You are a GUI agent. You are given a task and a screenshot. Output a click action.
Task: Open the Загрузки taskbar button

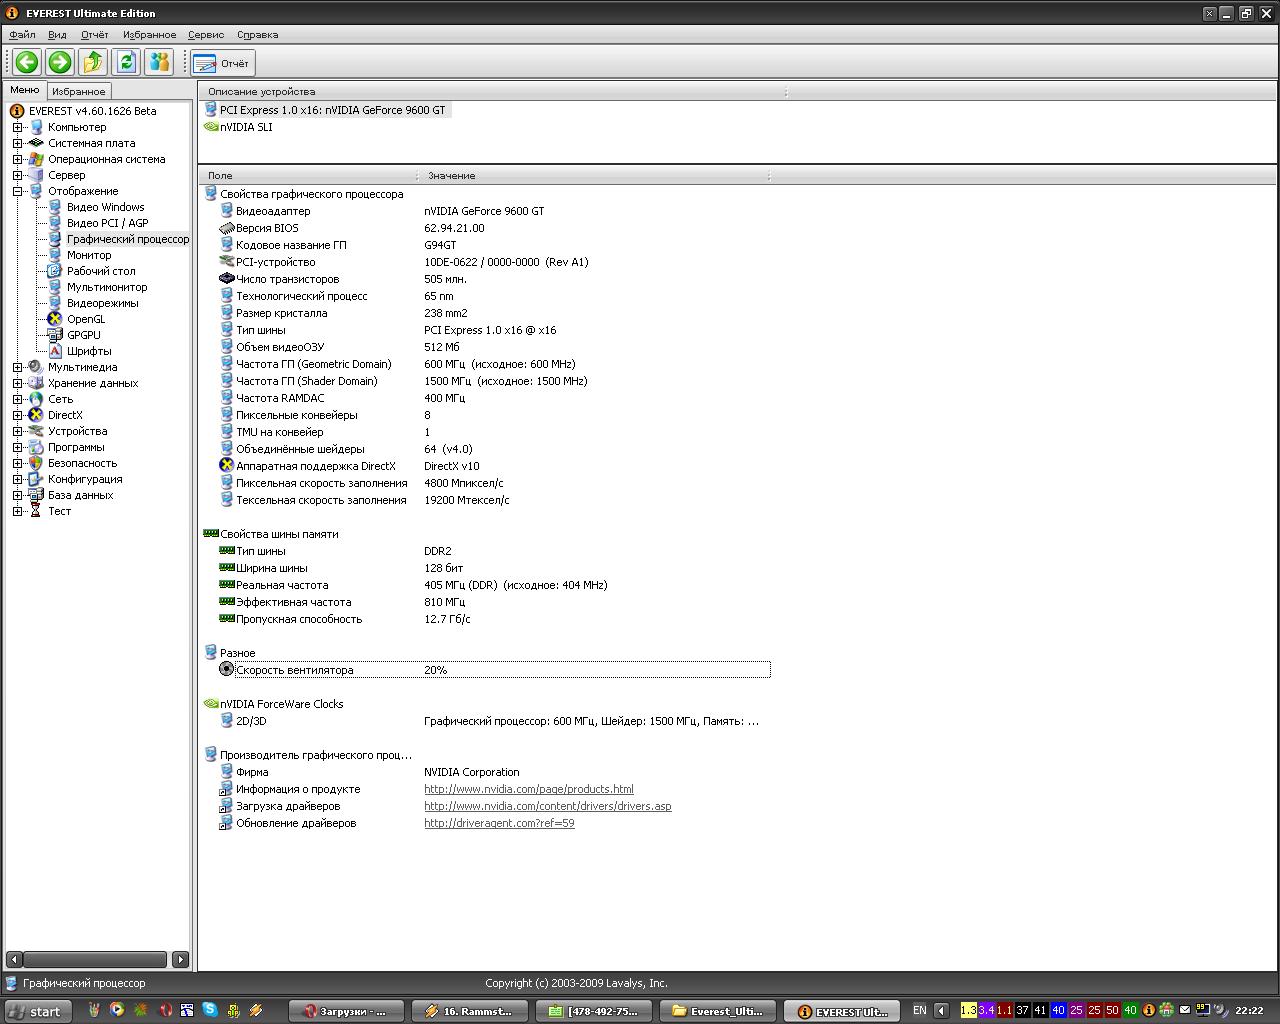pyautogui.click(x=345, y=1011)
